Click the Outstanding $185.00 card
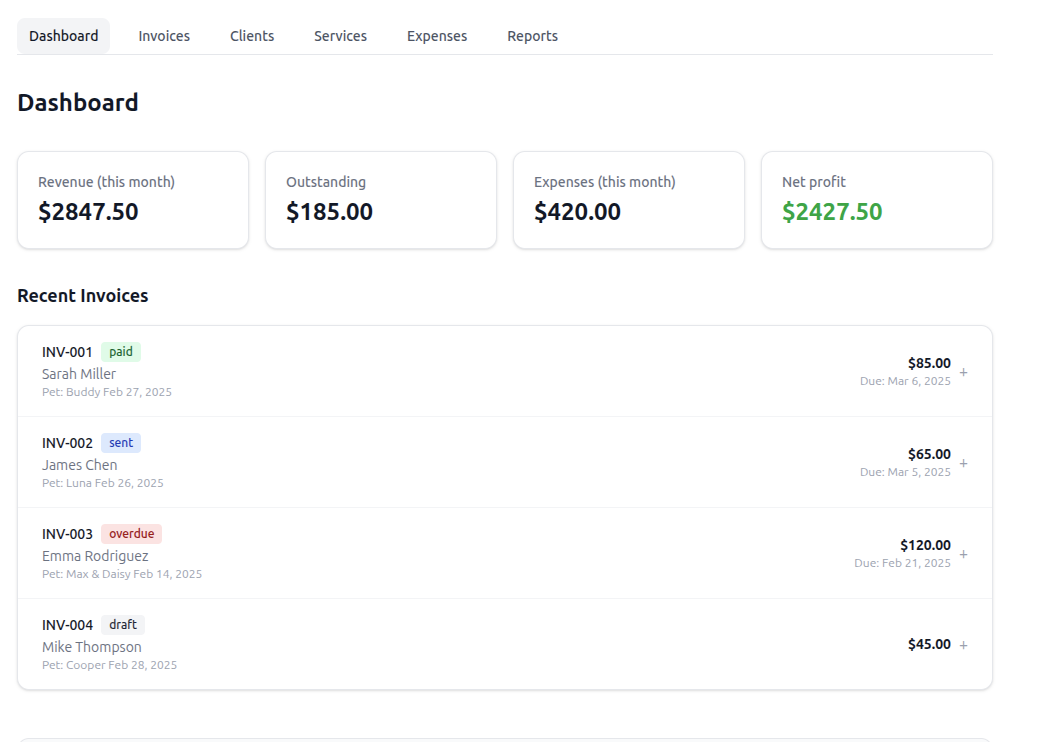This screenshot has width=1038, height=742. 381,200
